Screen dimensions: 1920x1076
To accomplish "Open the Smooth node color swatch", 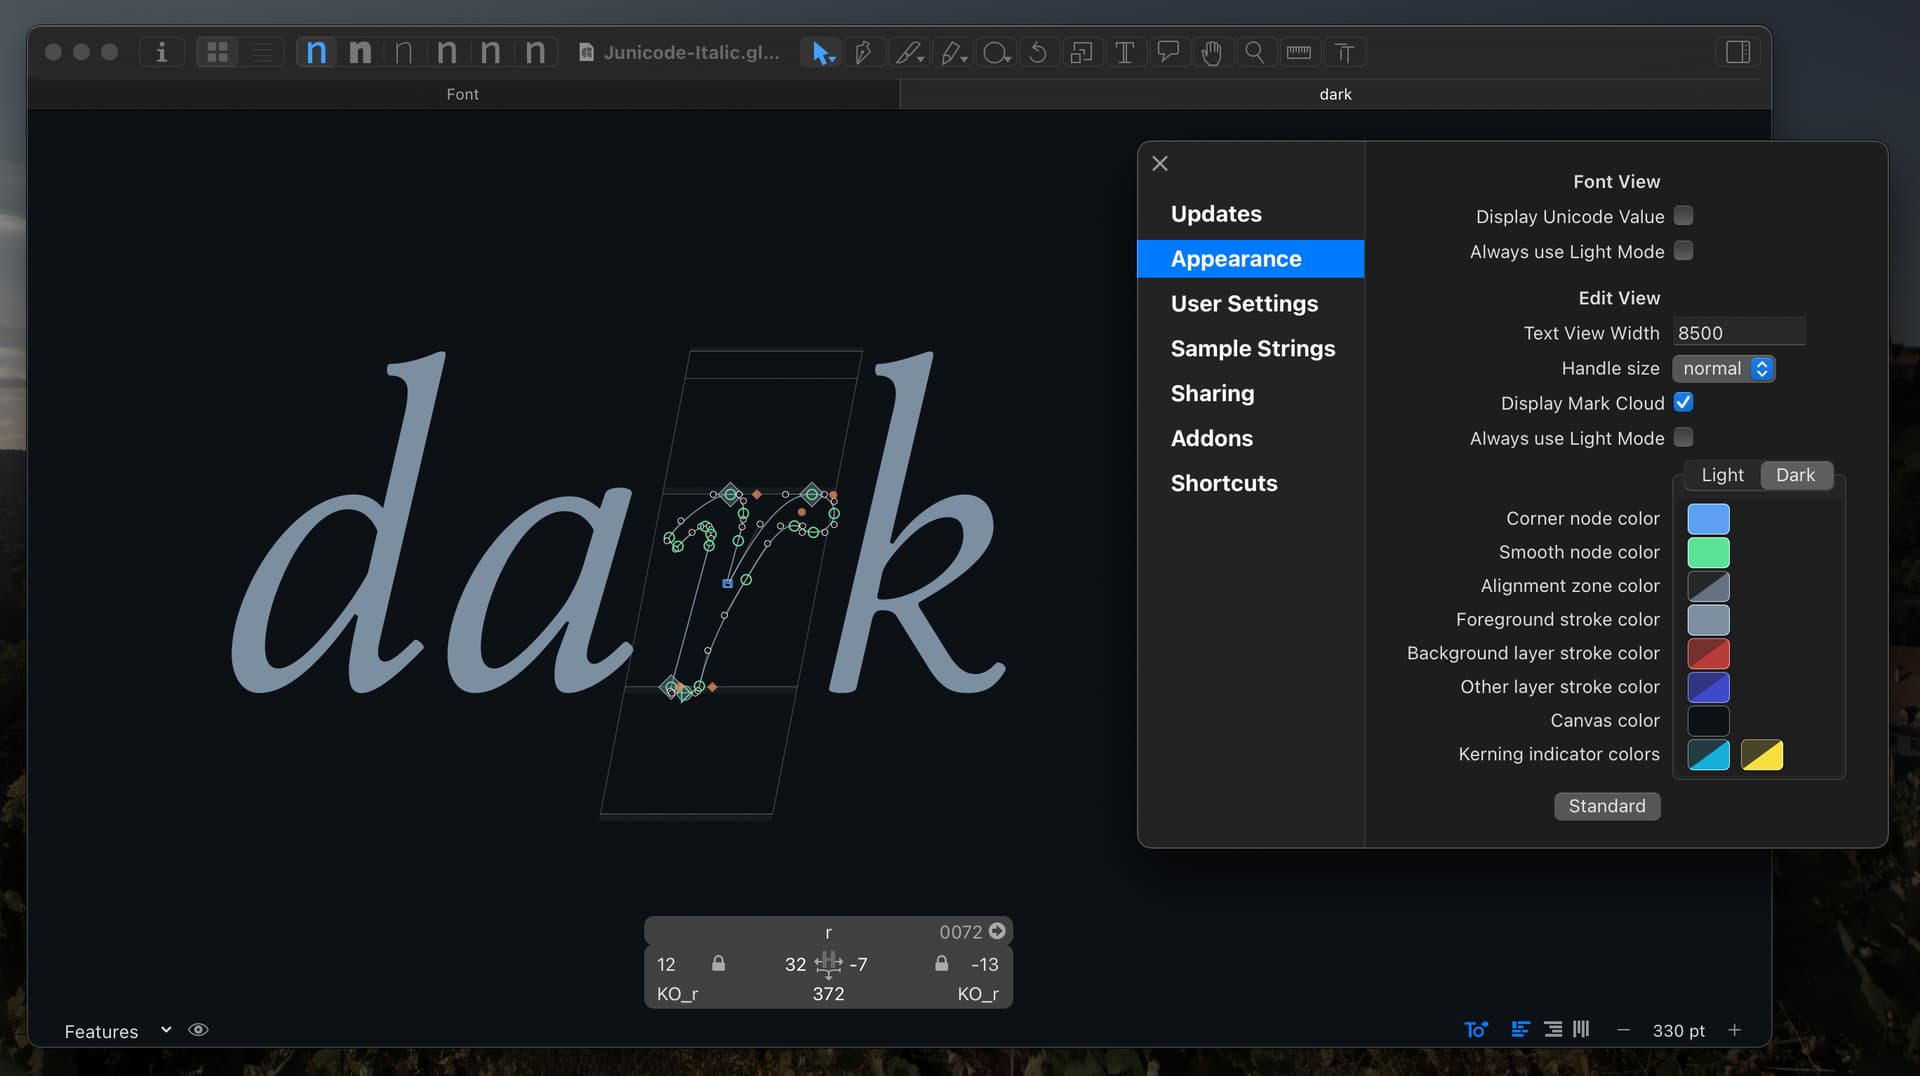I will [x=1708, y=552].
